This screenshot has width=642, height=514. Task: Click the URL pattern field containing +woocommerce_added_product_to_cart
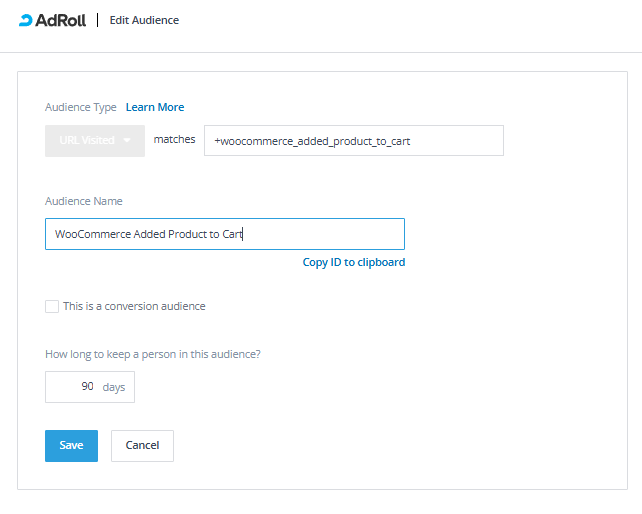[x=353, y=141]
